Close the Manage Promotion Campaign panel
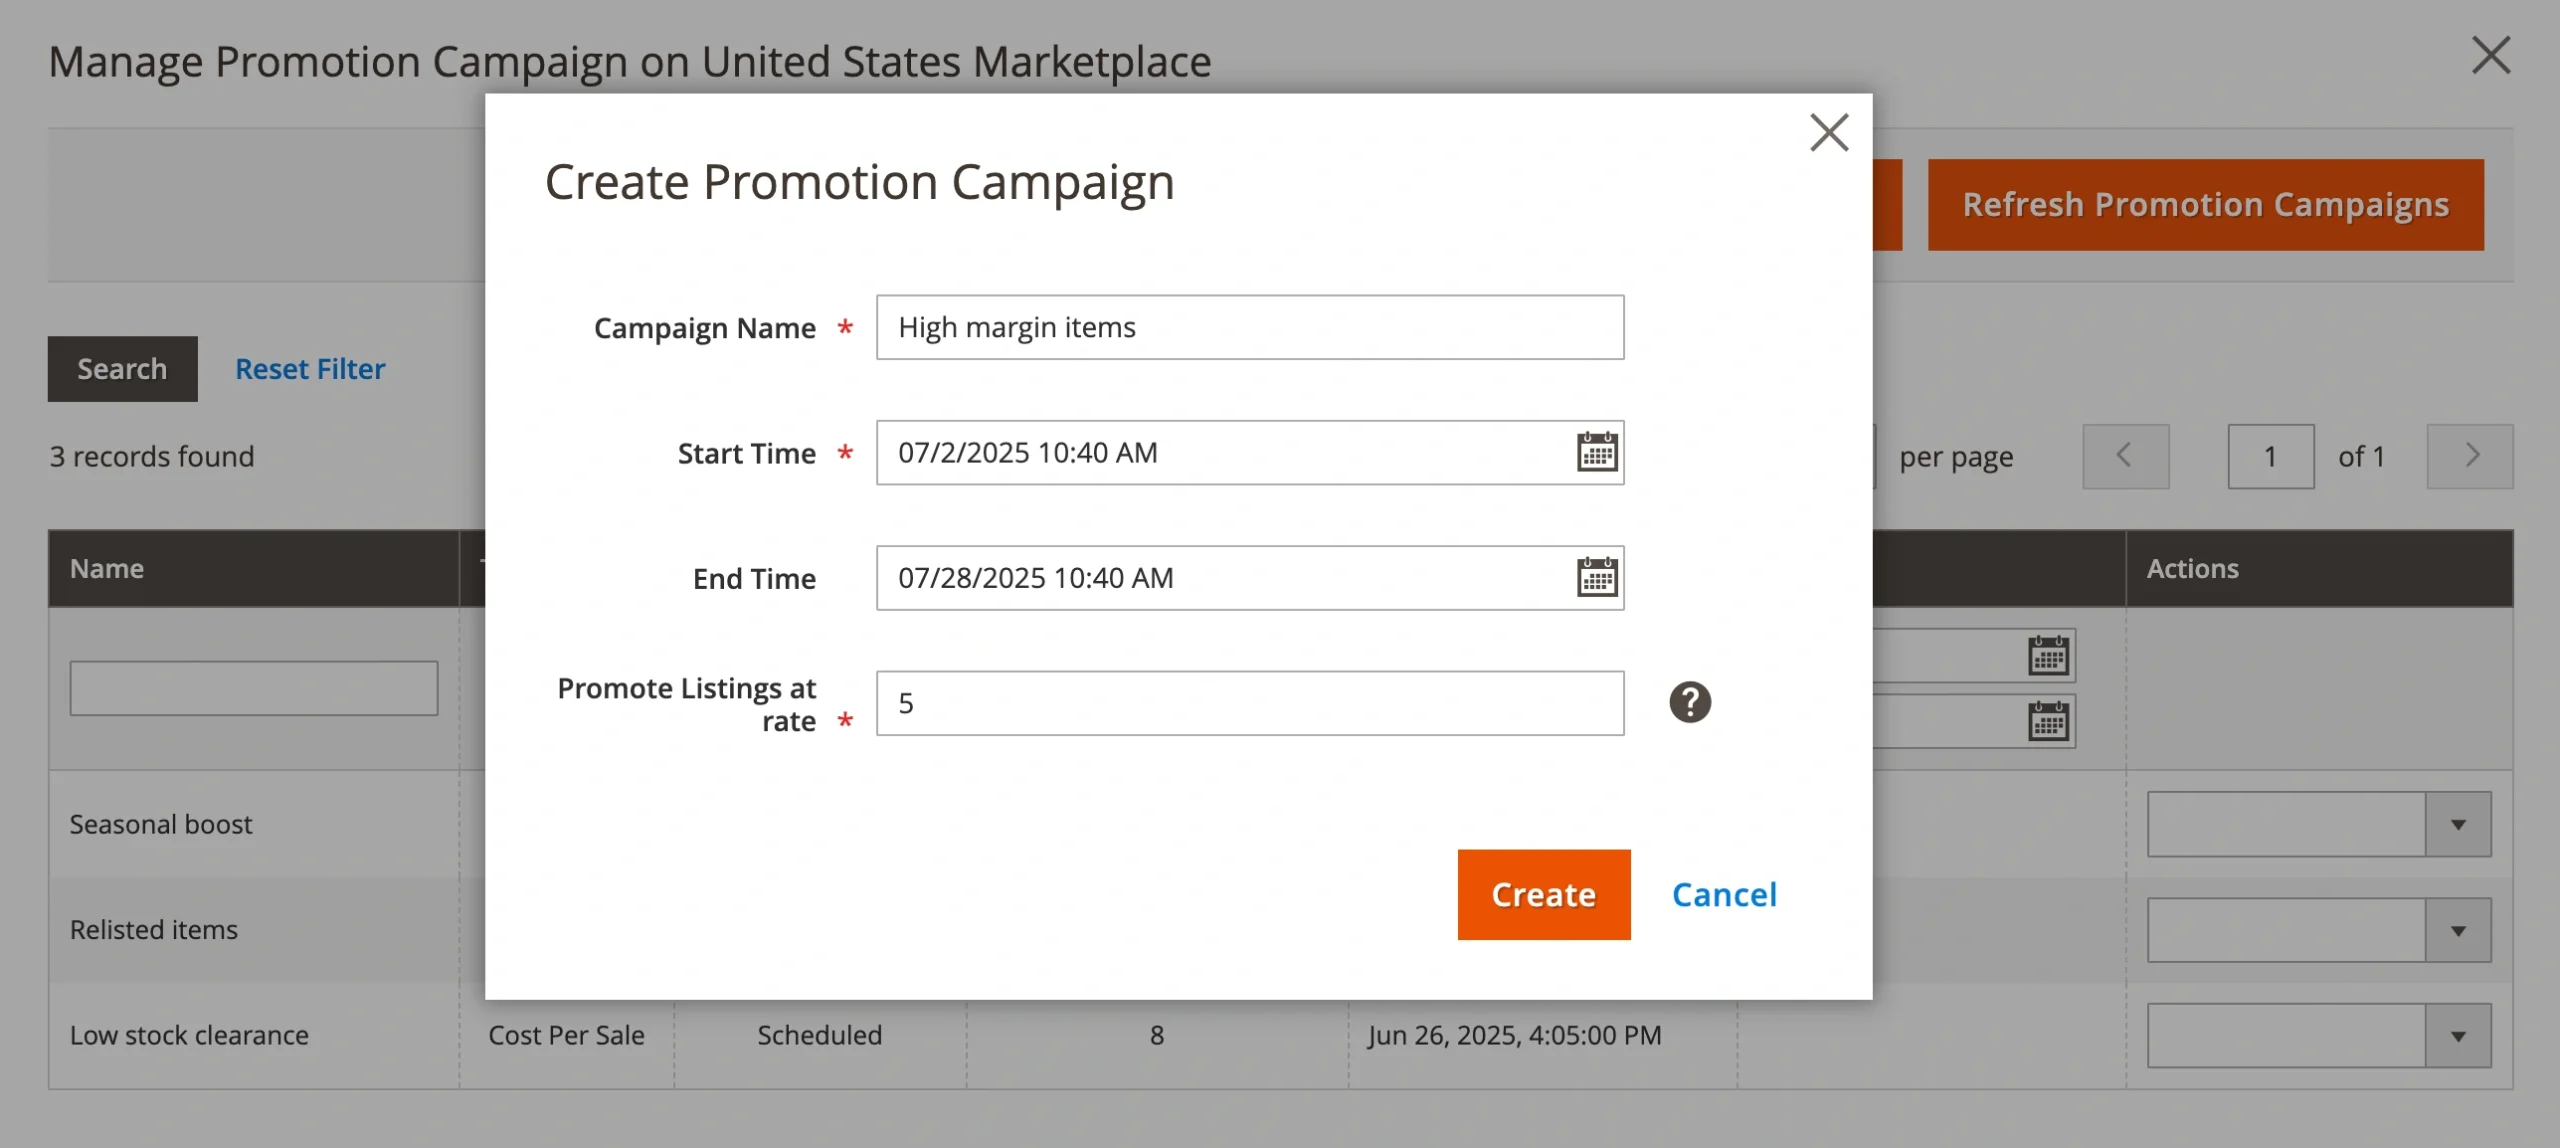 pyautogui.click(x=2490, y=56)
